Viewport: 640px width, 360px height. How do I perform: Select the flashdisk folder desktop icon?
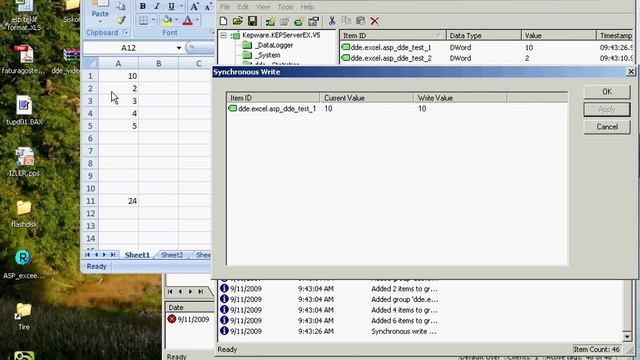pyautogui.click(x=24, y=214)
